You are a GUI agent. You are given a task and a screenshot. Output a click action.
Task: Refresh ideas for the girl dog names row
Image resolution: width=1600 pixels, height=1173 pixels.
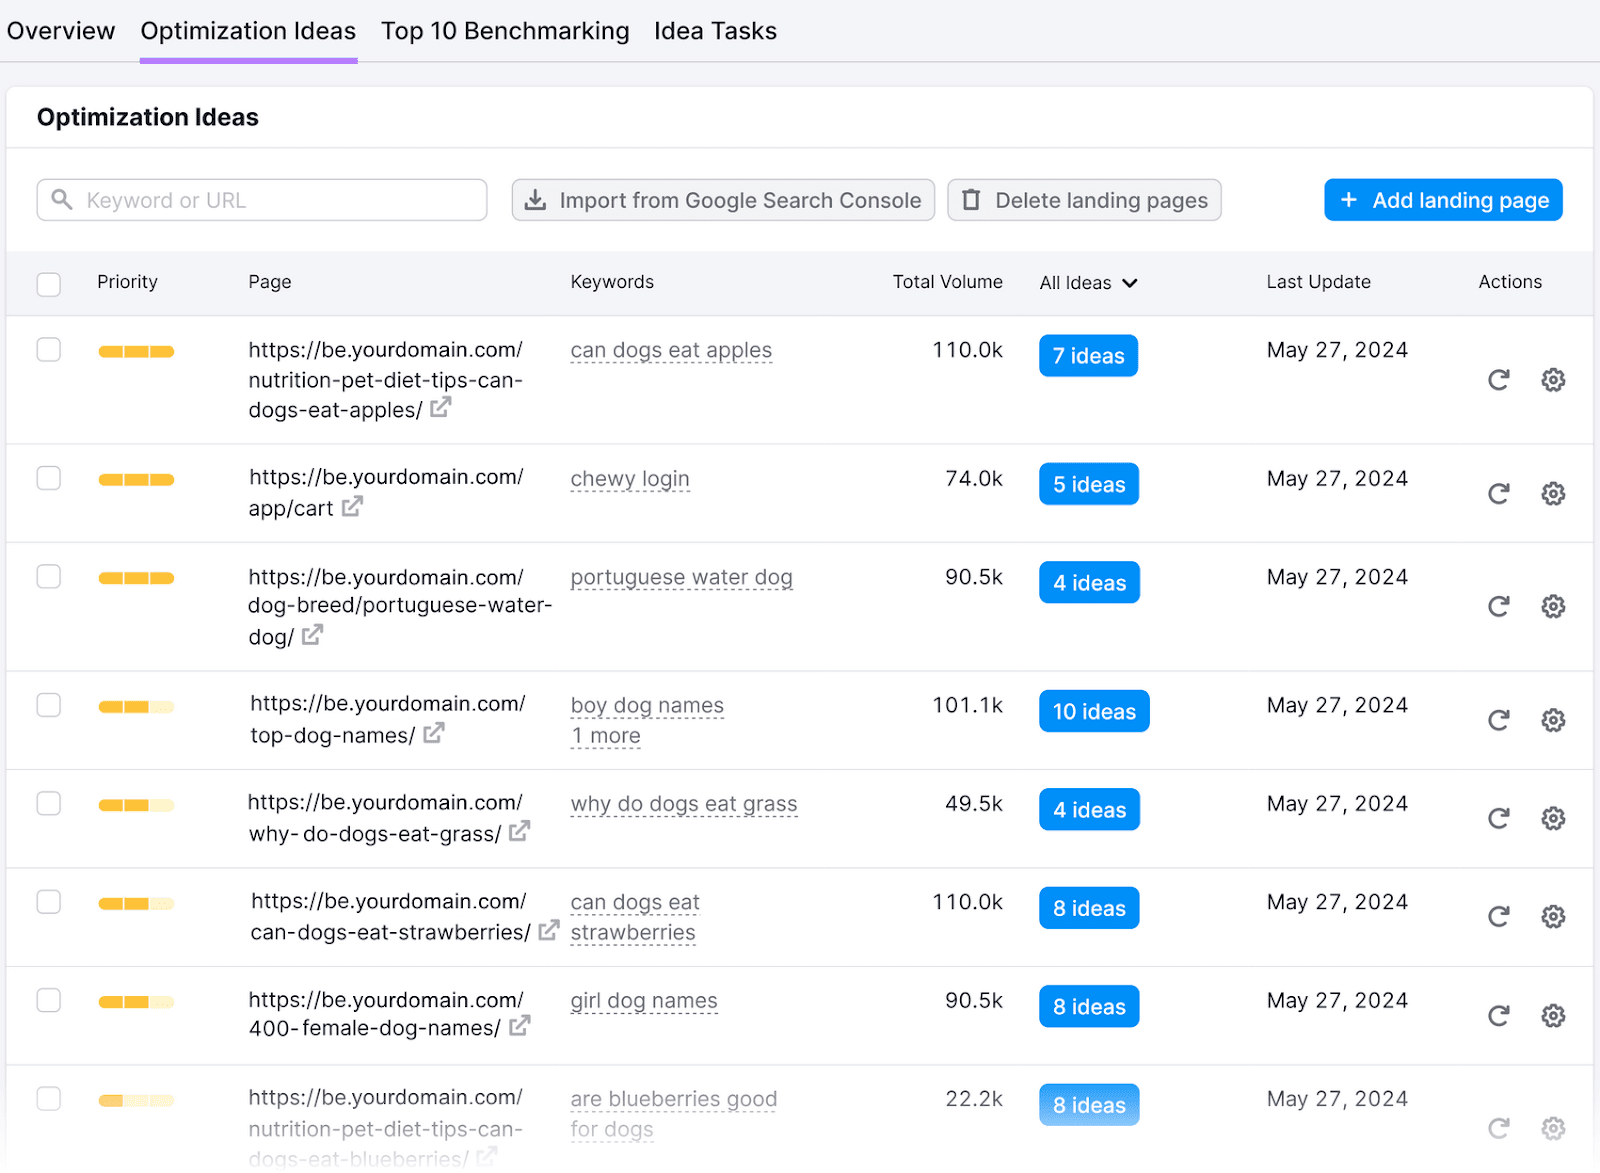1497,1015
